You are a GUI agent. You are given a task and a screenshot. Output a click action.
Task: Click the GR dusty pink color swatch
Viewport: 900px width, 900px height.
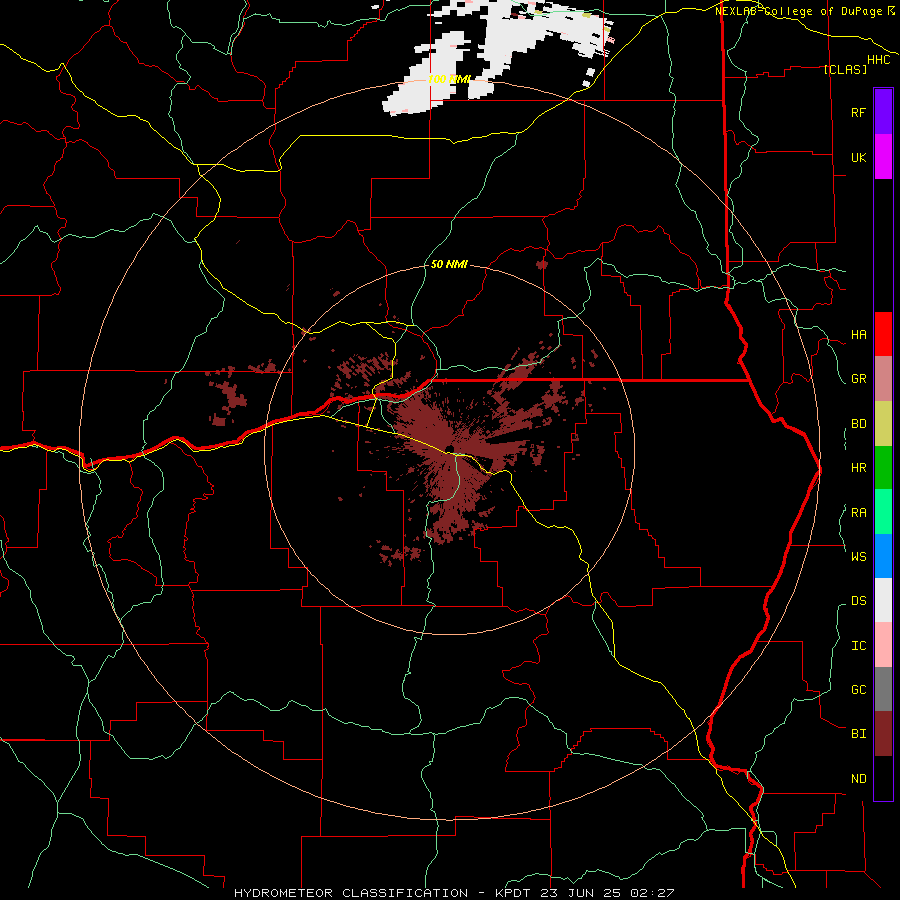[x=883, y=379]
